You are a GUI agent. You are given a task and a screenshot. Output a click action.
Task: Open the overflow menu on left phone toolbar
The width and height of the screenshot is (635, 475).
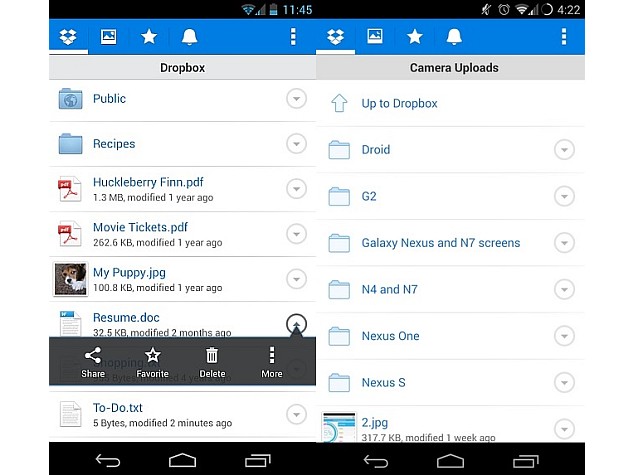pos(293,37)
